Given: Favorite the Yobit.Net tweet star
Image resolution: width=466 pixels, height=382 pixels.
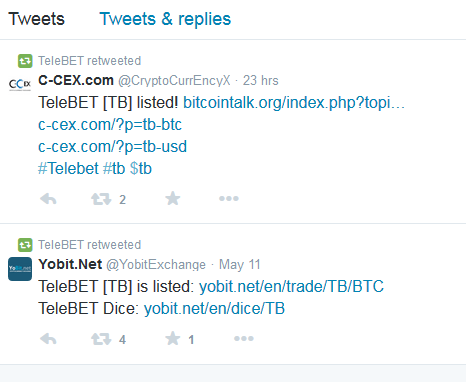Looking at the screenshot, I should [173, 339].
